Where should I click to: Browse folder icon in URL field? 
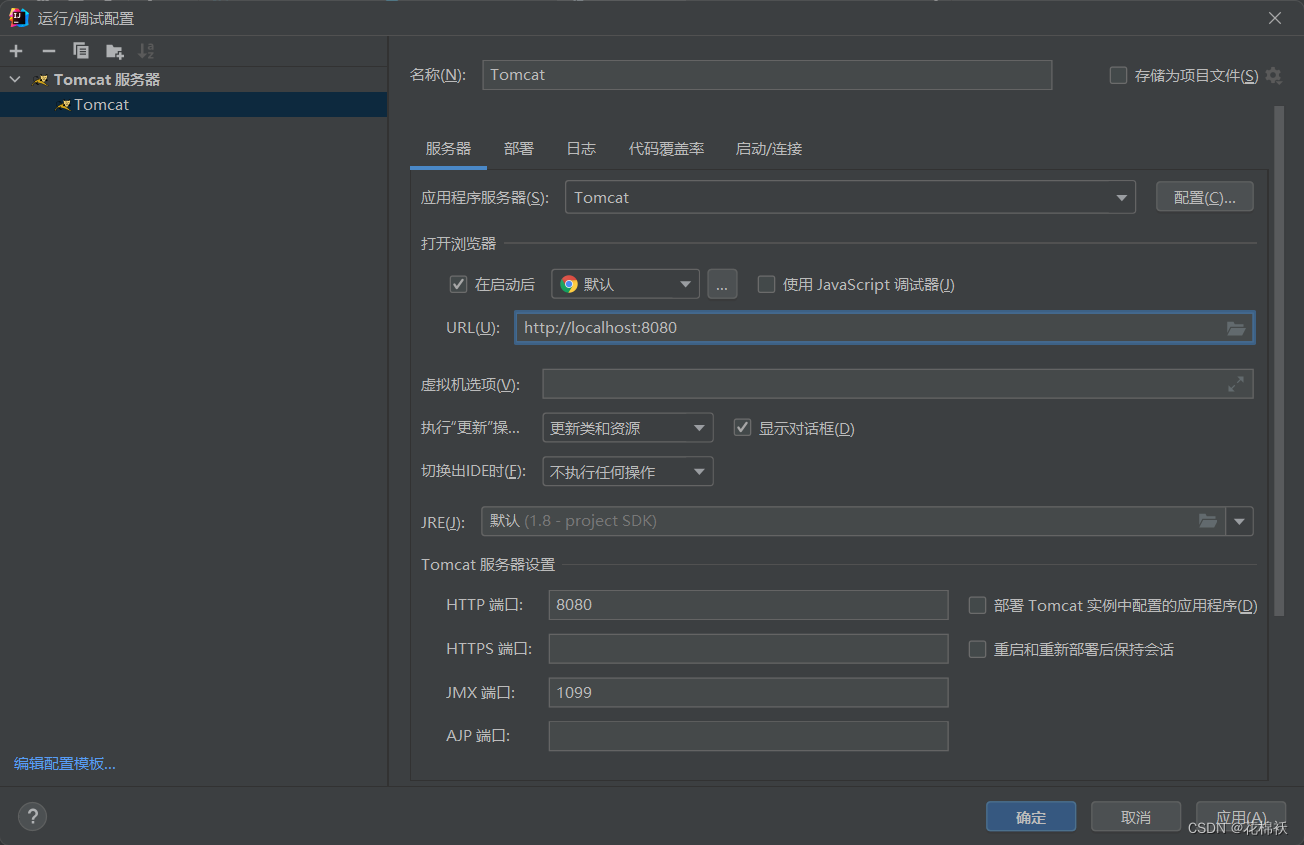click(1236, 328)
